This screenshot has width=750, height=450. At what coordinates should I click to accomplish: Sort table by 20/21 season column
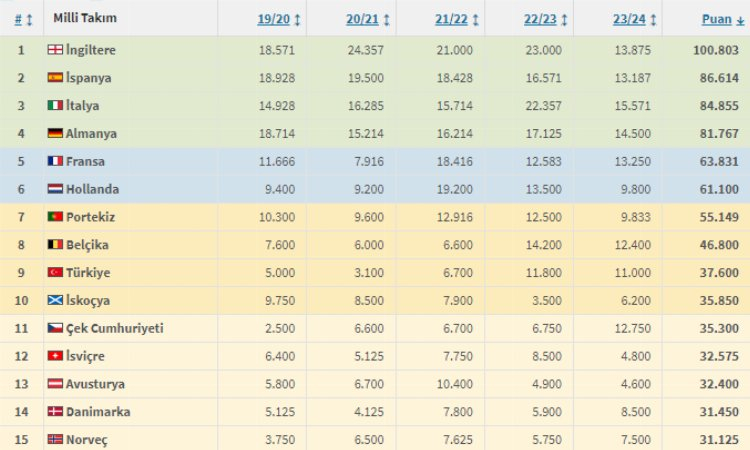(365, 19)
